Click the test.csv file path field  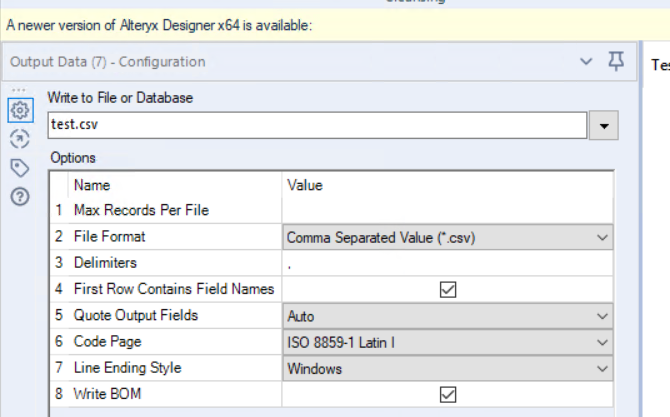click(318, 126)
